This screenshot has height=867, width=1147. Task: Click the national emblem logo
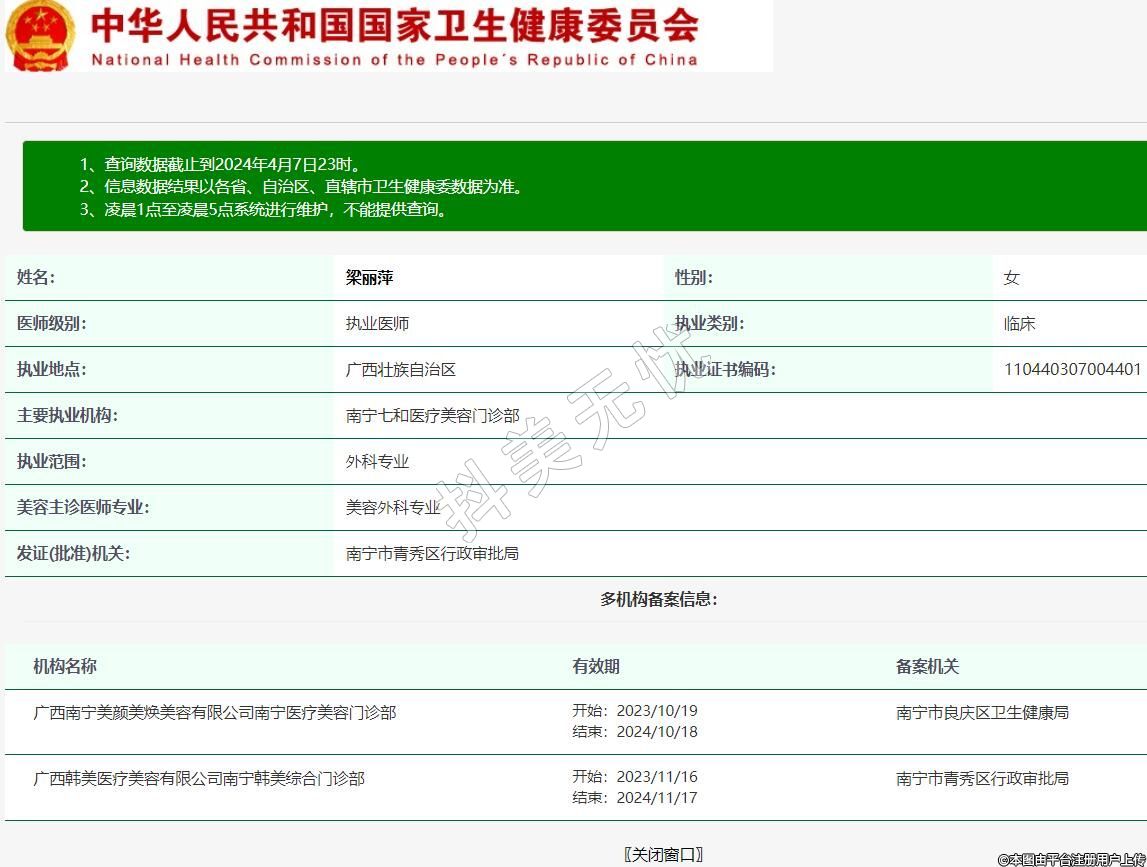click(x=40, y=35)
